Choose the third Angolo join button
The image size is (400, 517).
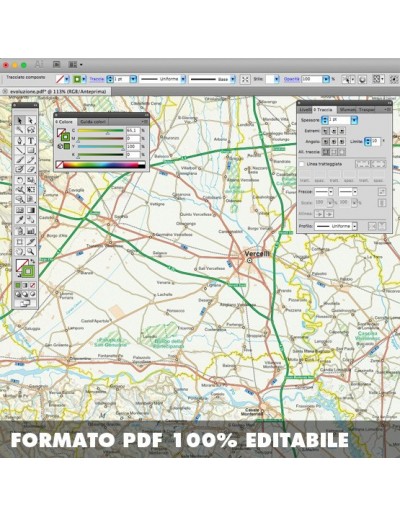point(341,142)
